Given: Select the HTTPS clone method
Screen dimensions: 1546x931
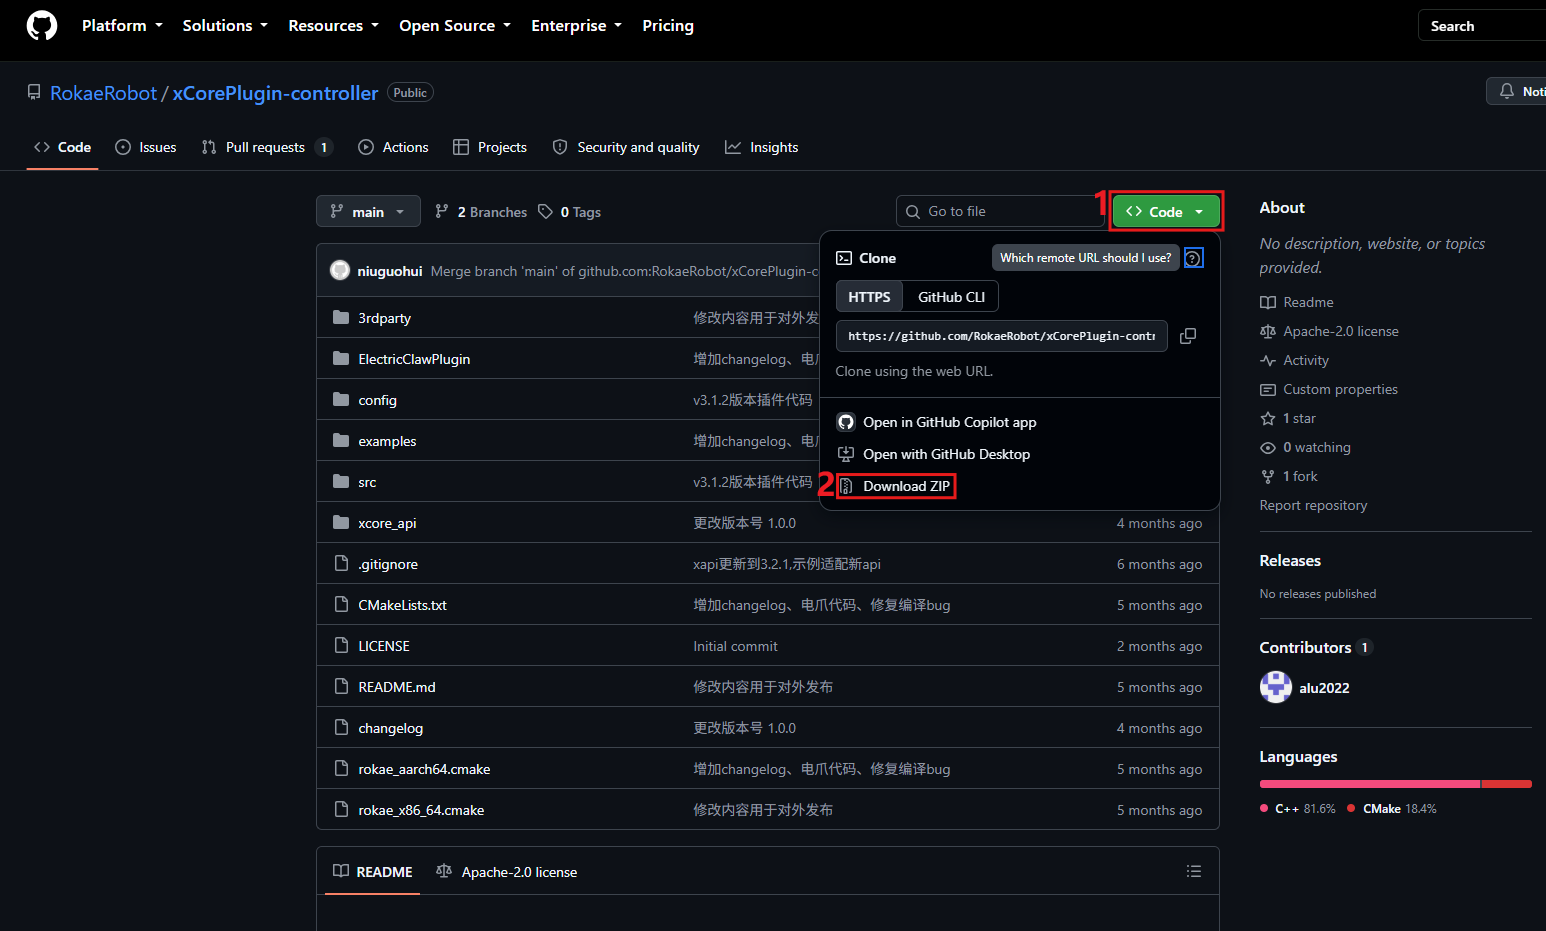Looking at the screenshot, I should click(869, 297).
